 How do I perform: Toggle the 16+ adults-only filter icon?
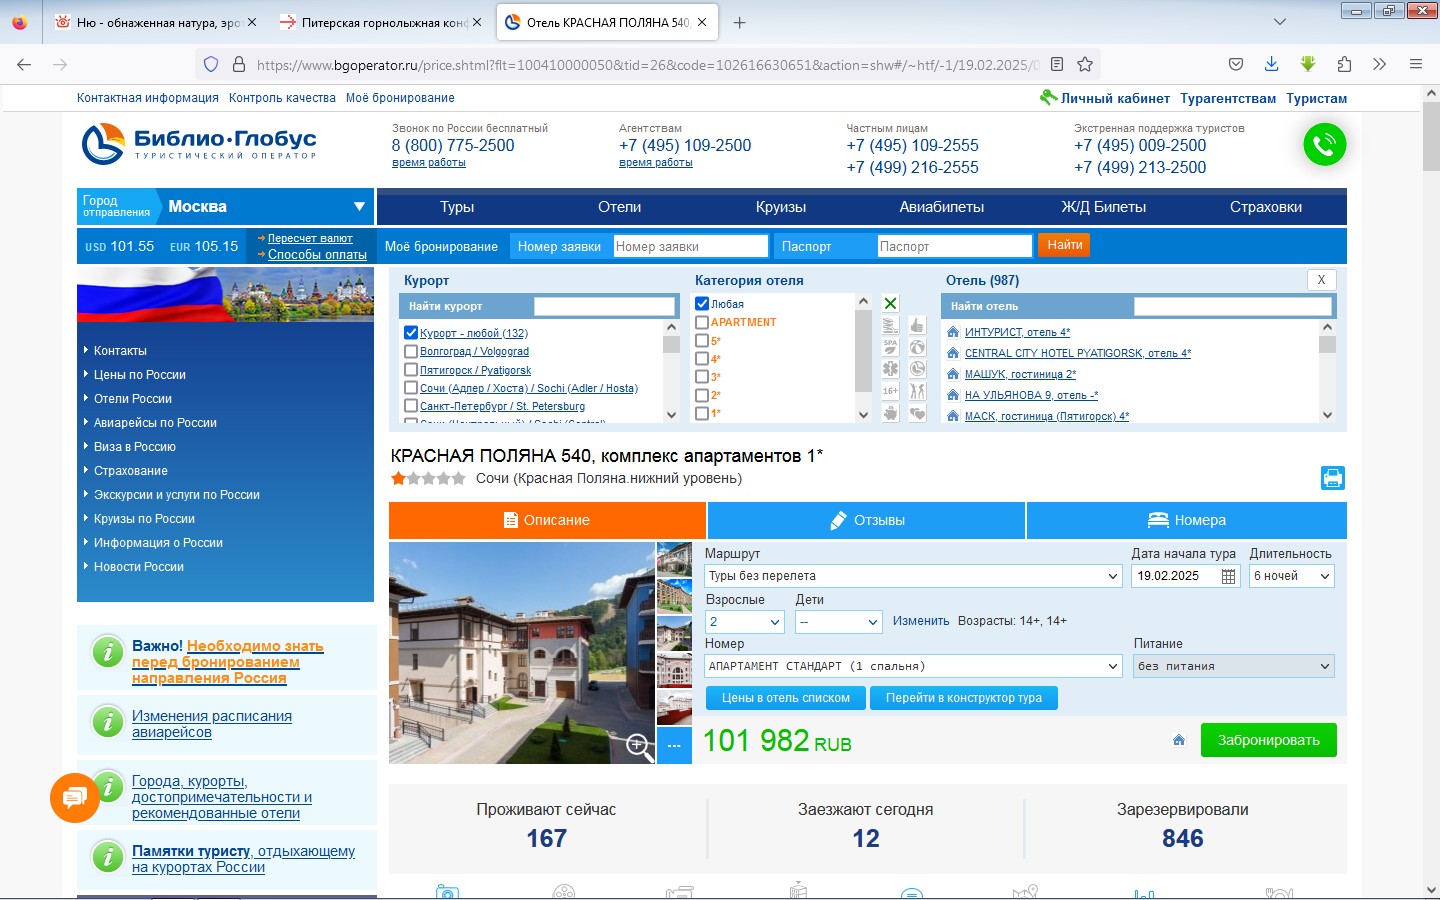point(890,391)
